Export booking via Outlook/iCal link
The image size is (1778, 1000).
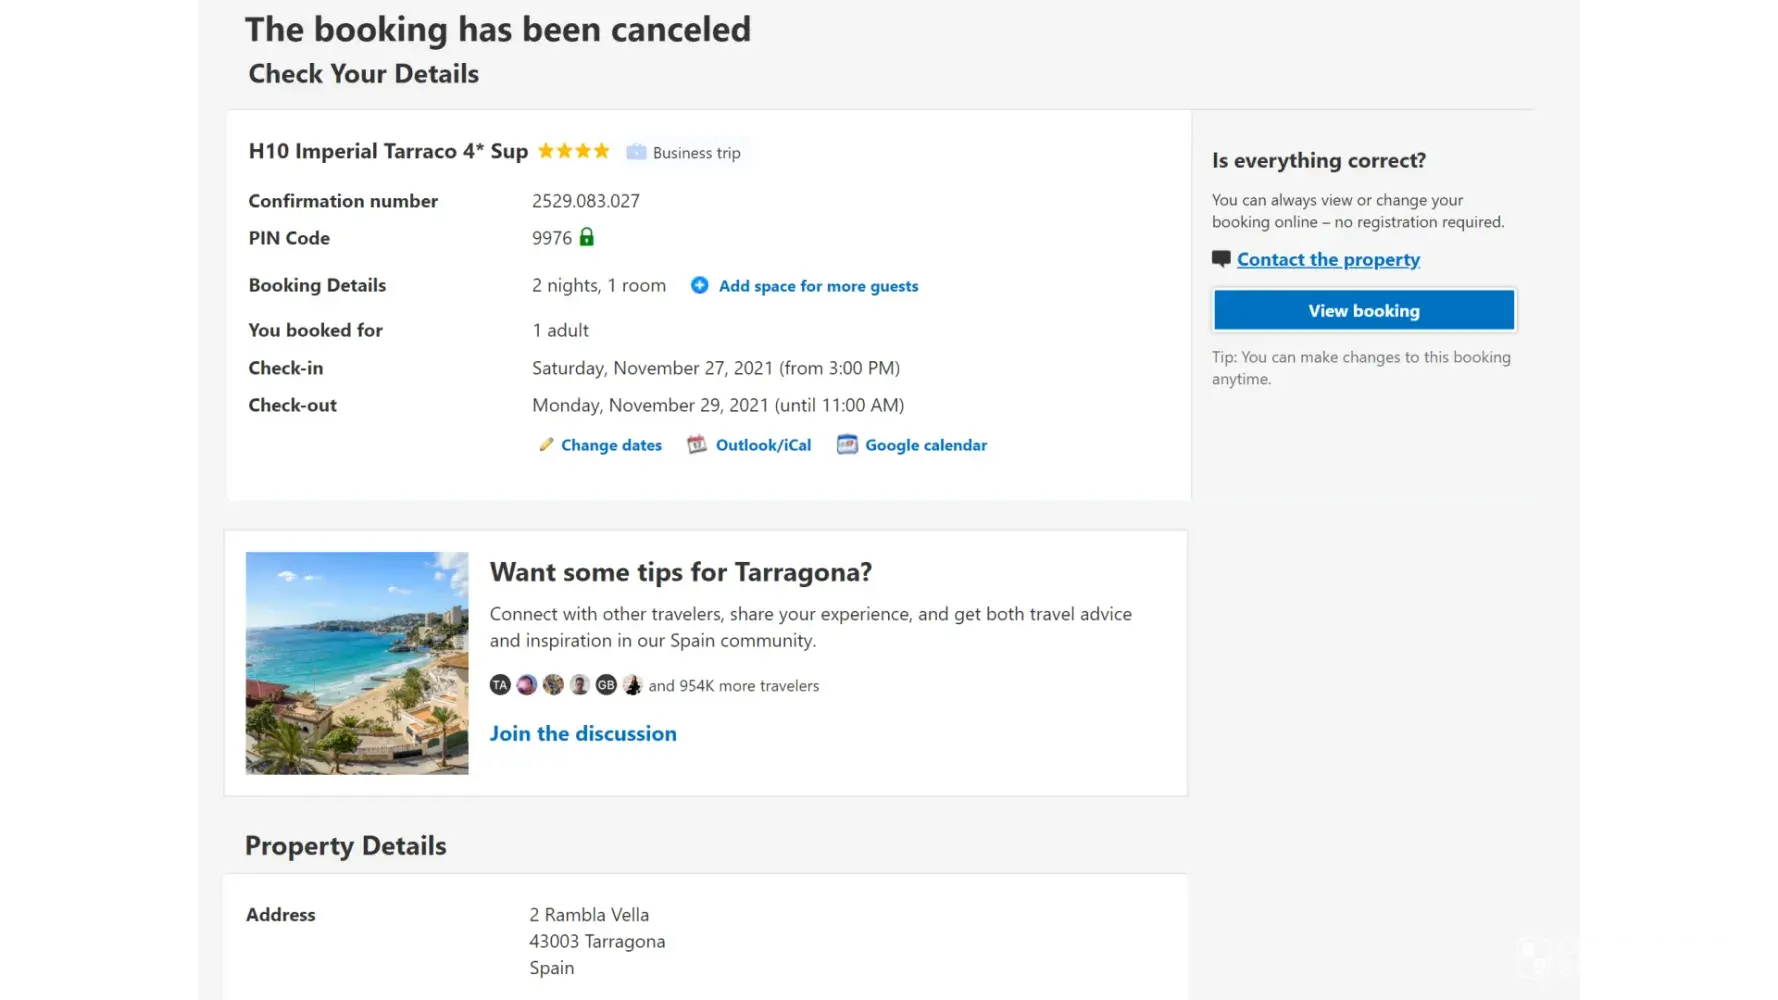[763, 445]
